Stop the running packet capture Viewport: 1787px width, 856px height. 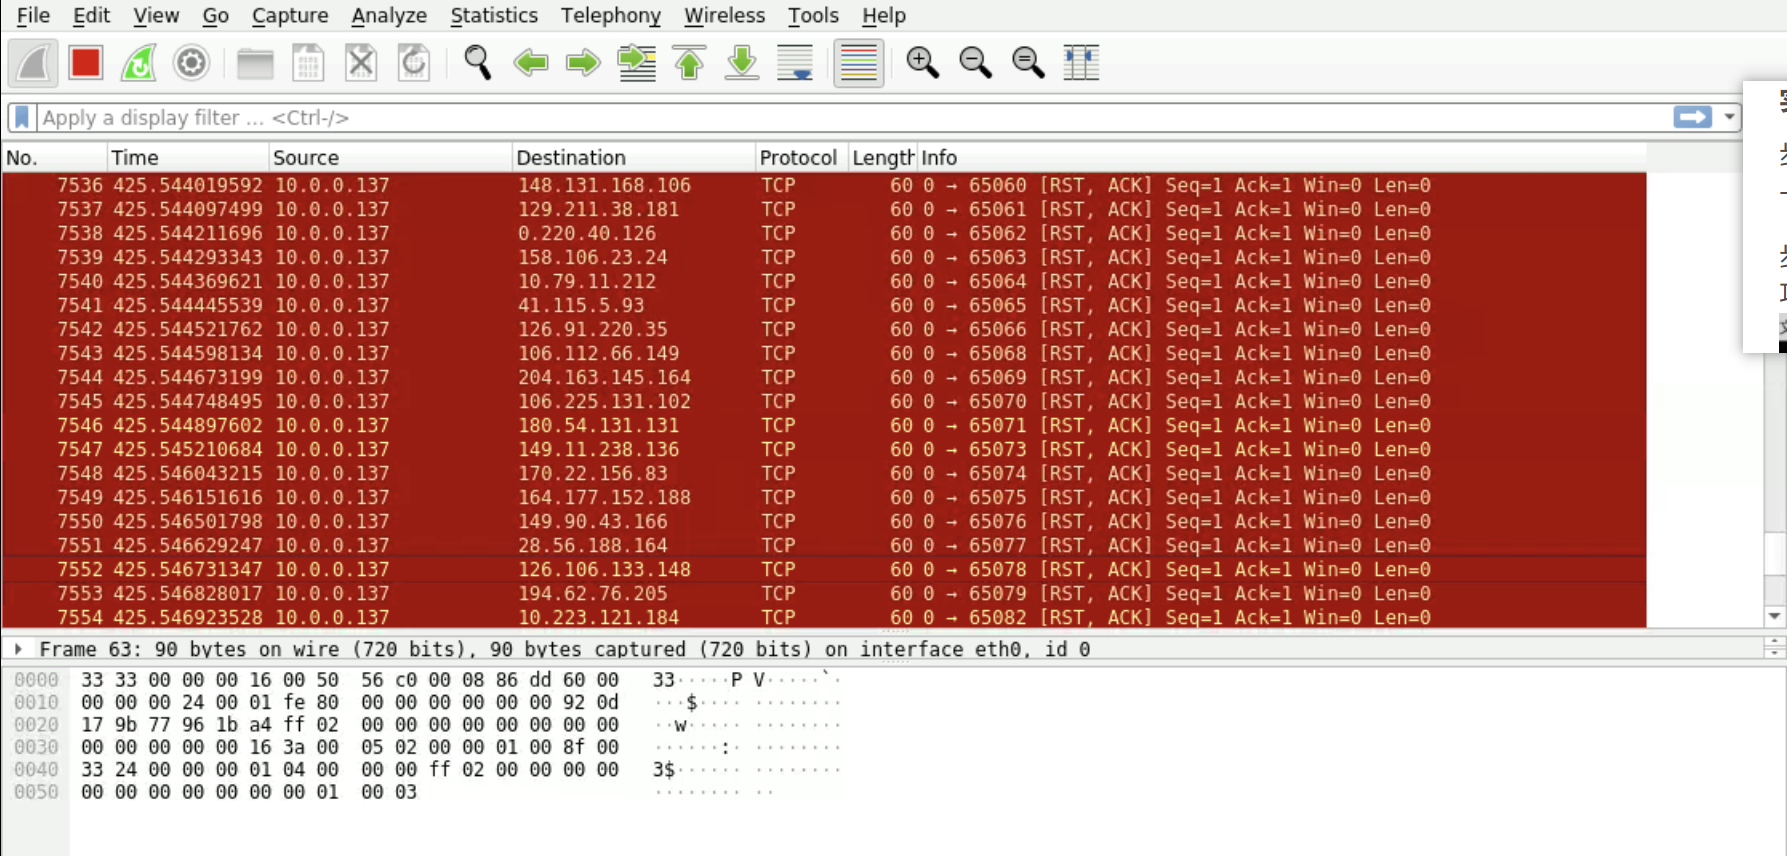point(86,63)
